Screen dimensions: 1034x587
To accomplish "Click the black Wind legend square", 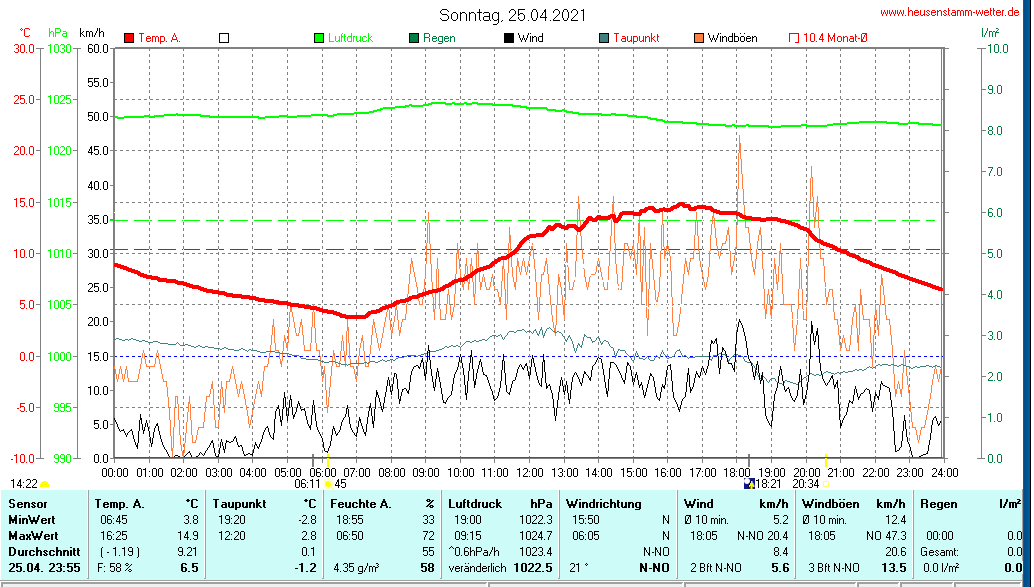I will point(509,38).
